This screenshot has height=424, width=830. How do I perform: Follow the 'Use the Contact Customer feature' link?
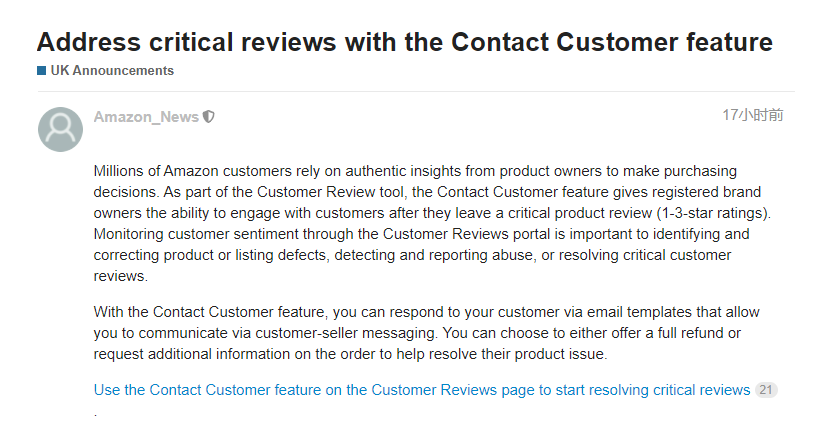(x=421, y=390)
